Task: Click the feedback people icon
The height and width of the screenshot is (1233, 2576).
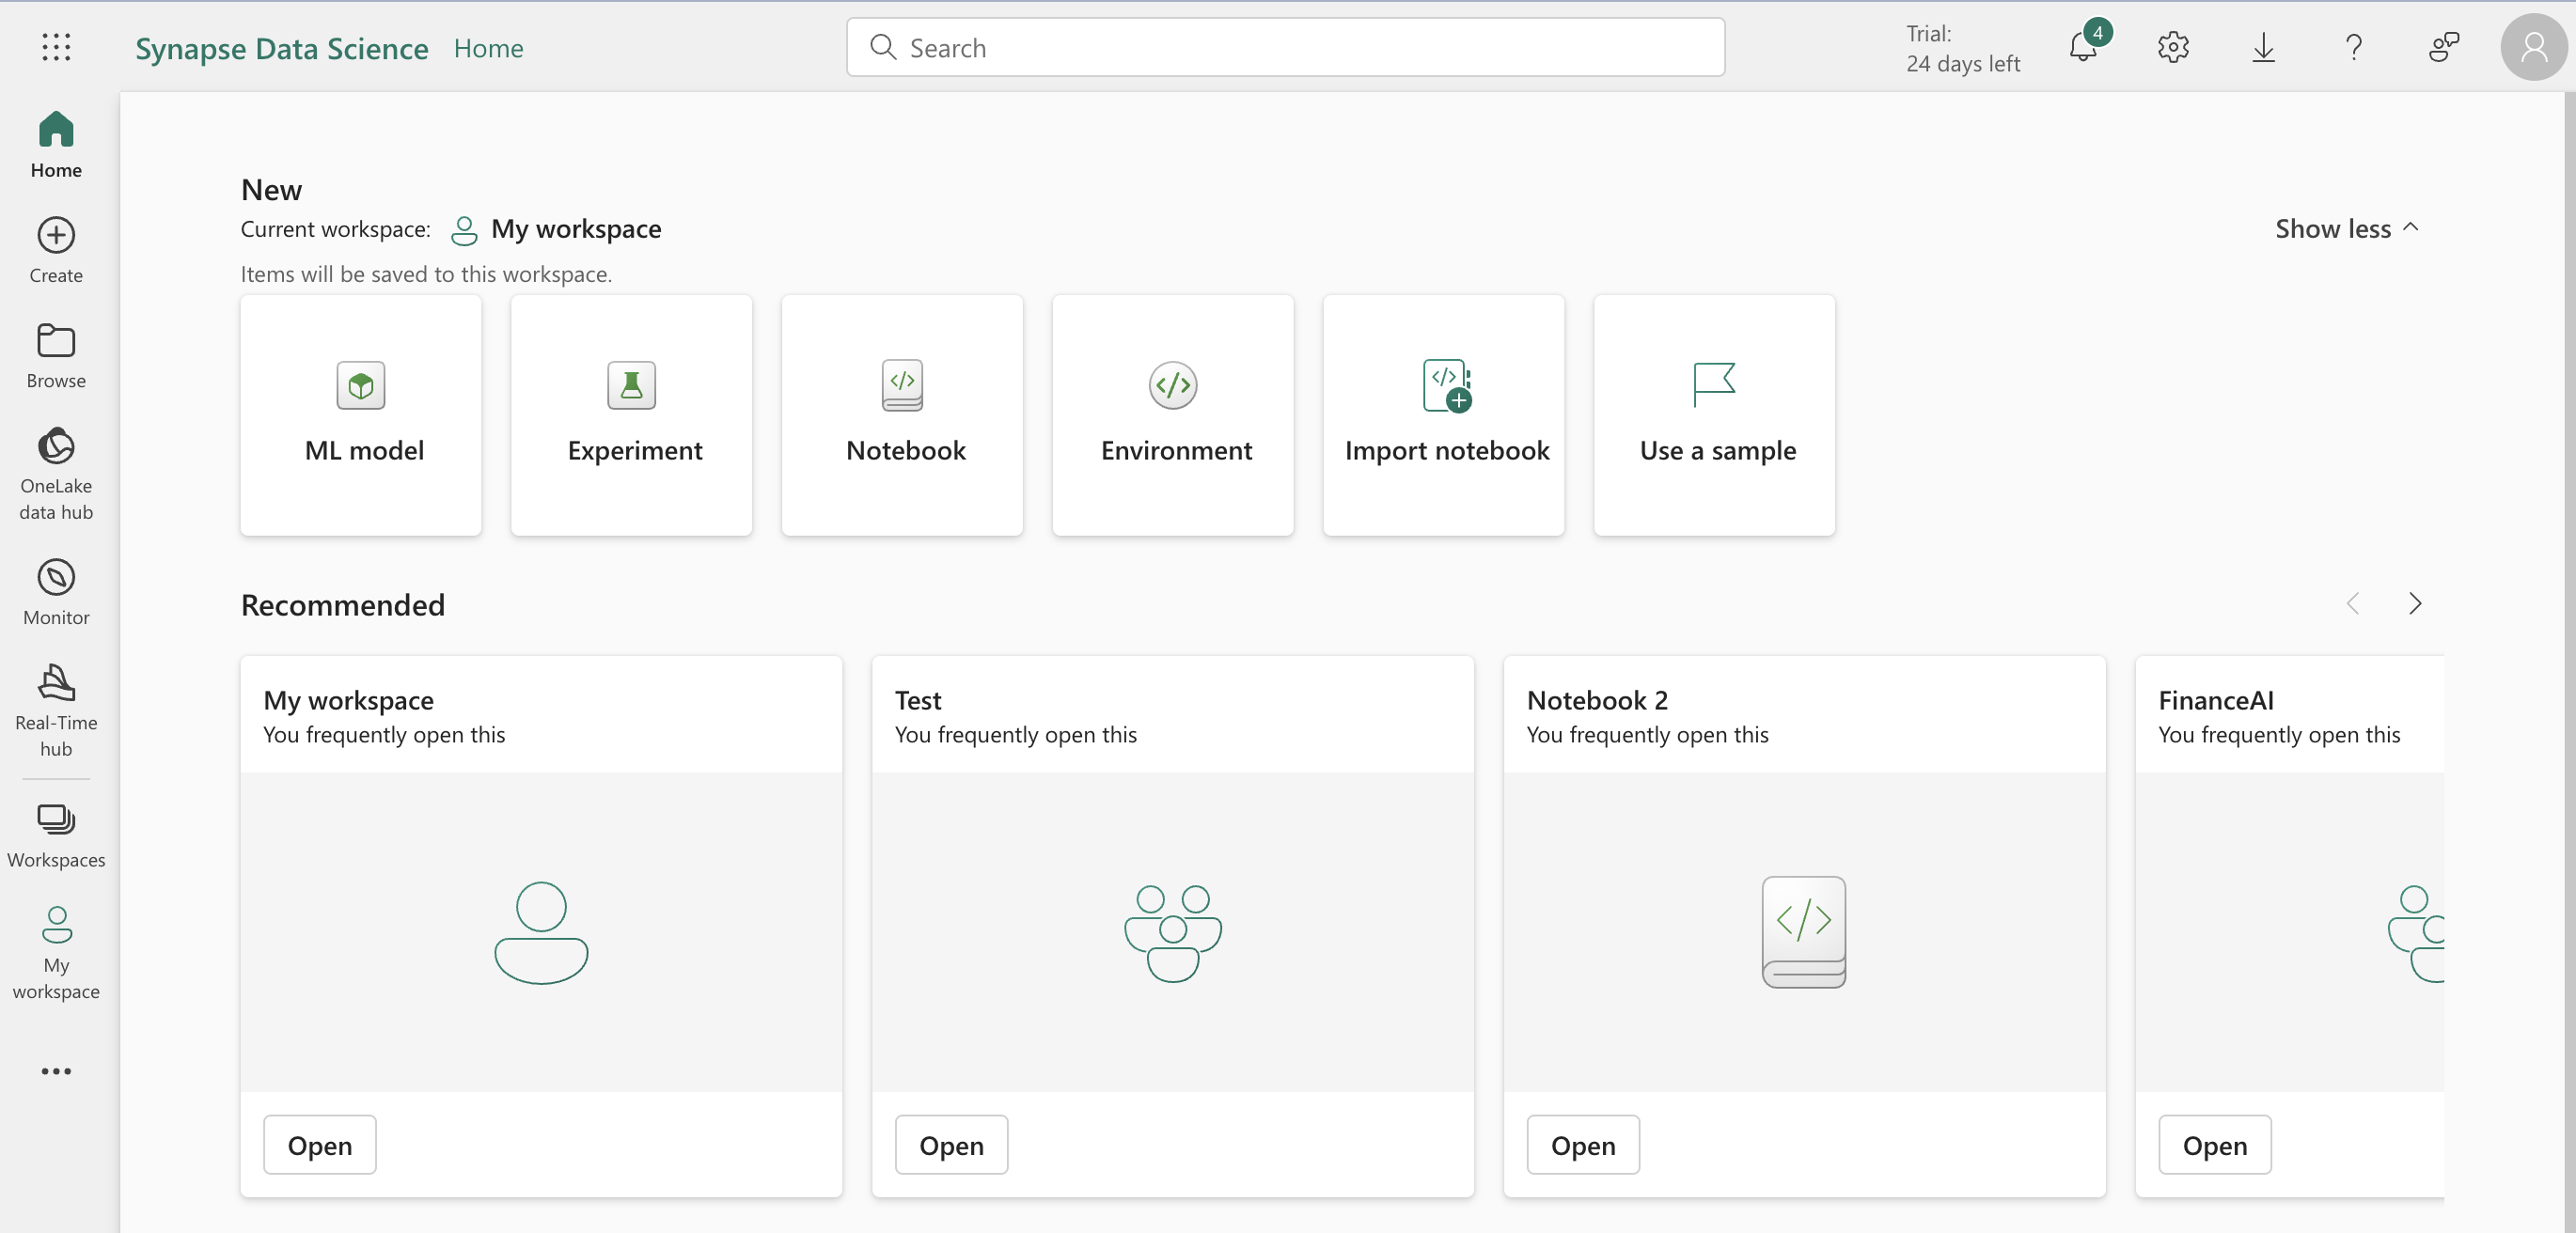Action: (x=2443, y=47)
